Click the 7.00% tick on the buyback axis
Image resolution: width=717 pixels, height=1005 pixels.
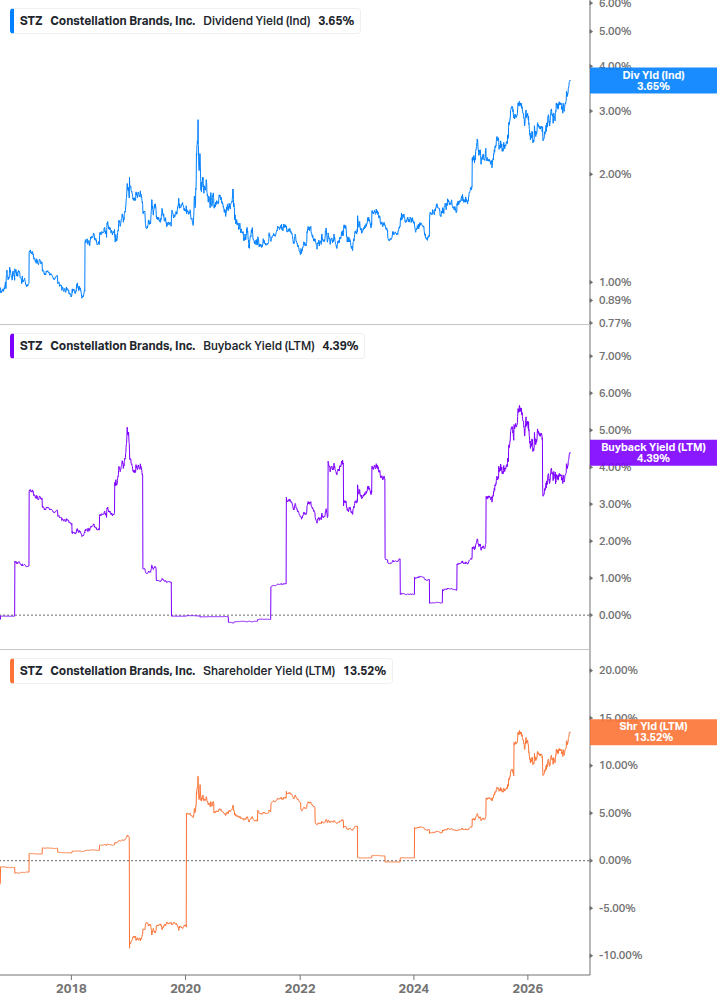point(614,356)
